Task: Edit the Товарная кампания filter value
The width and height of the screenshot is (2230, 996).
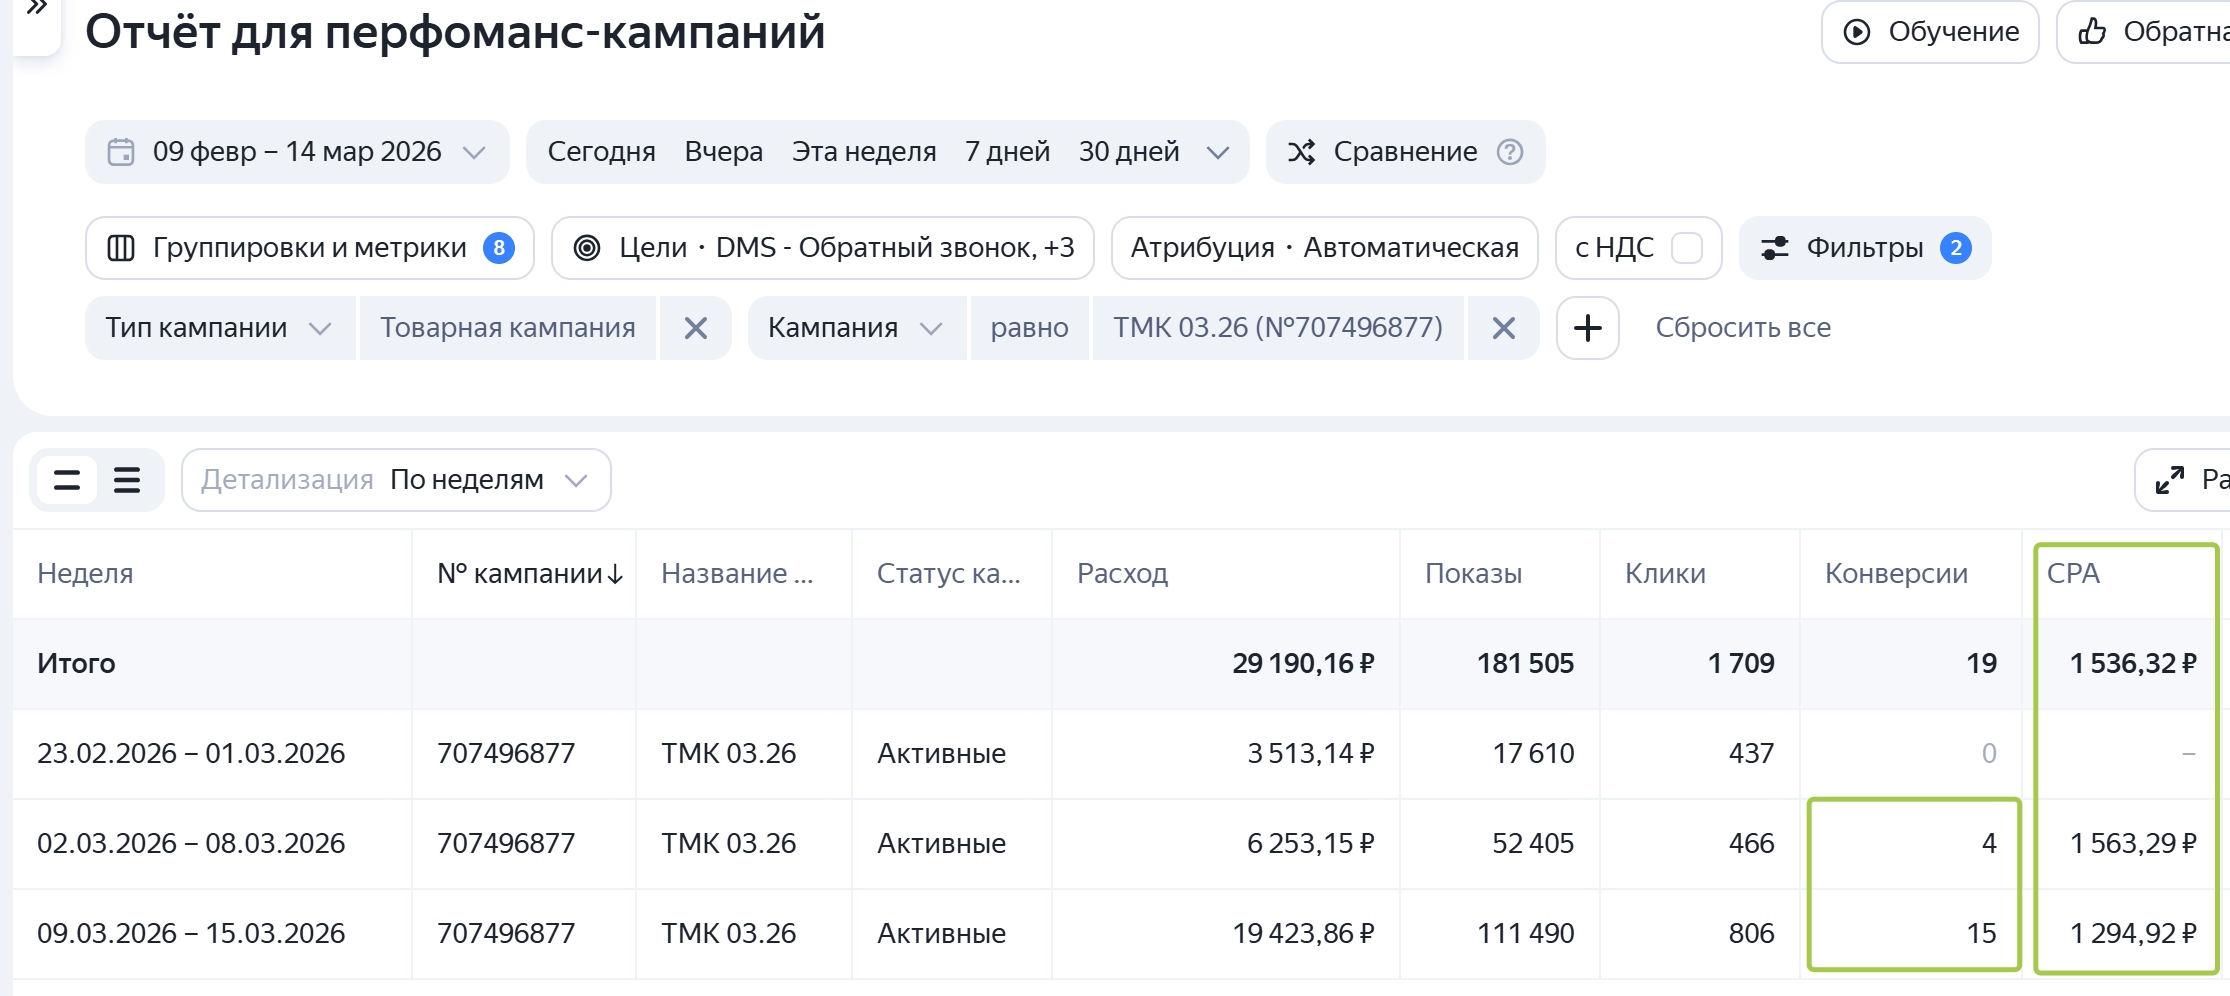Action: [x=508, y=328]
